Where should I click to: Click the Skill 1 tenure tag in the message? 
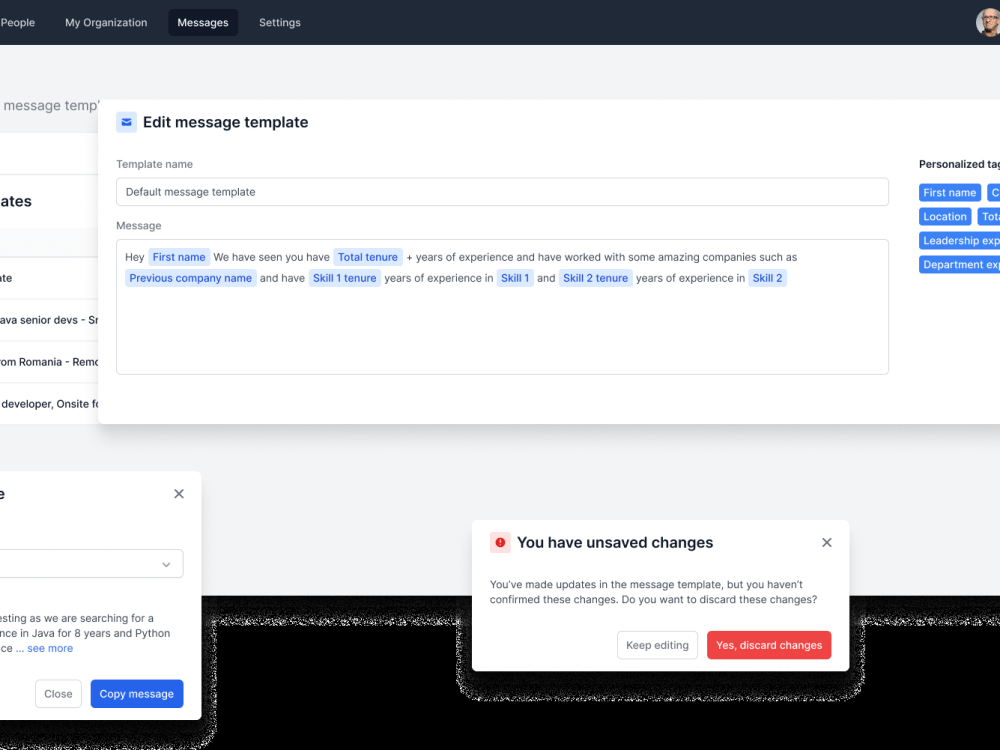point(344,278)
